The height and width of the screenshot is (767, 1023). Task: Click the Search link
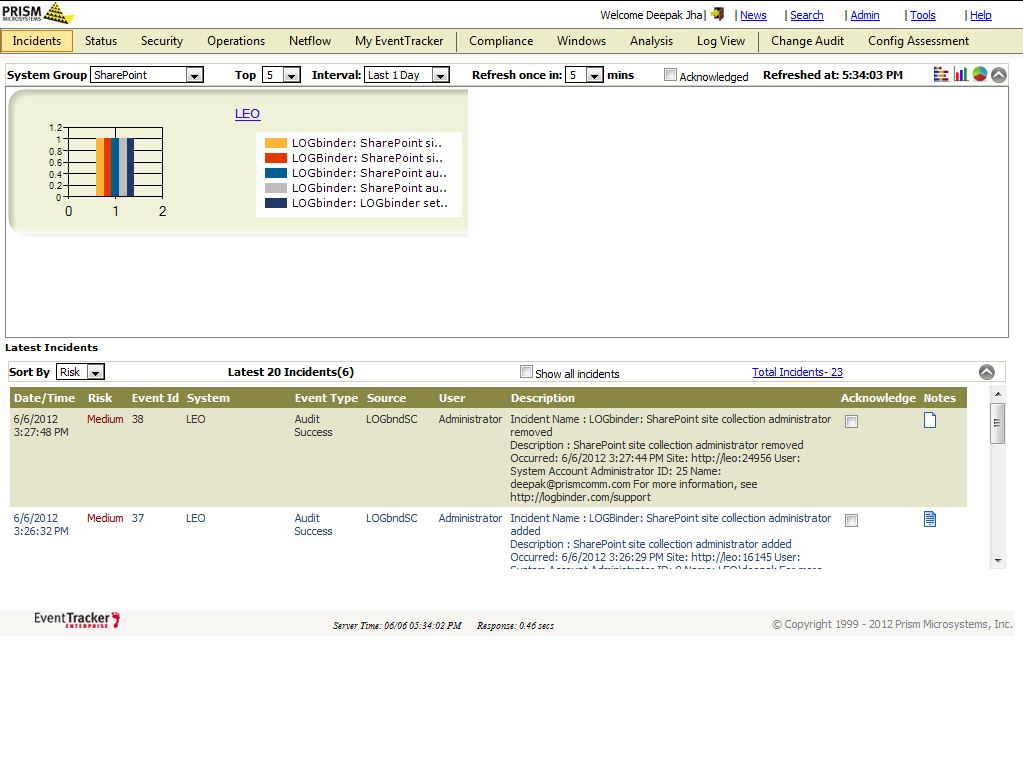[x=806, y=15]
